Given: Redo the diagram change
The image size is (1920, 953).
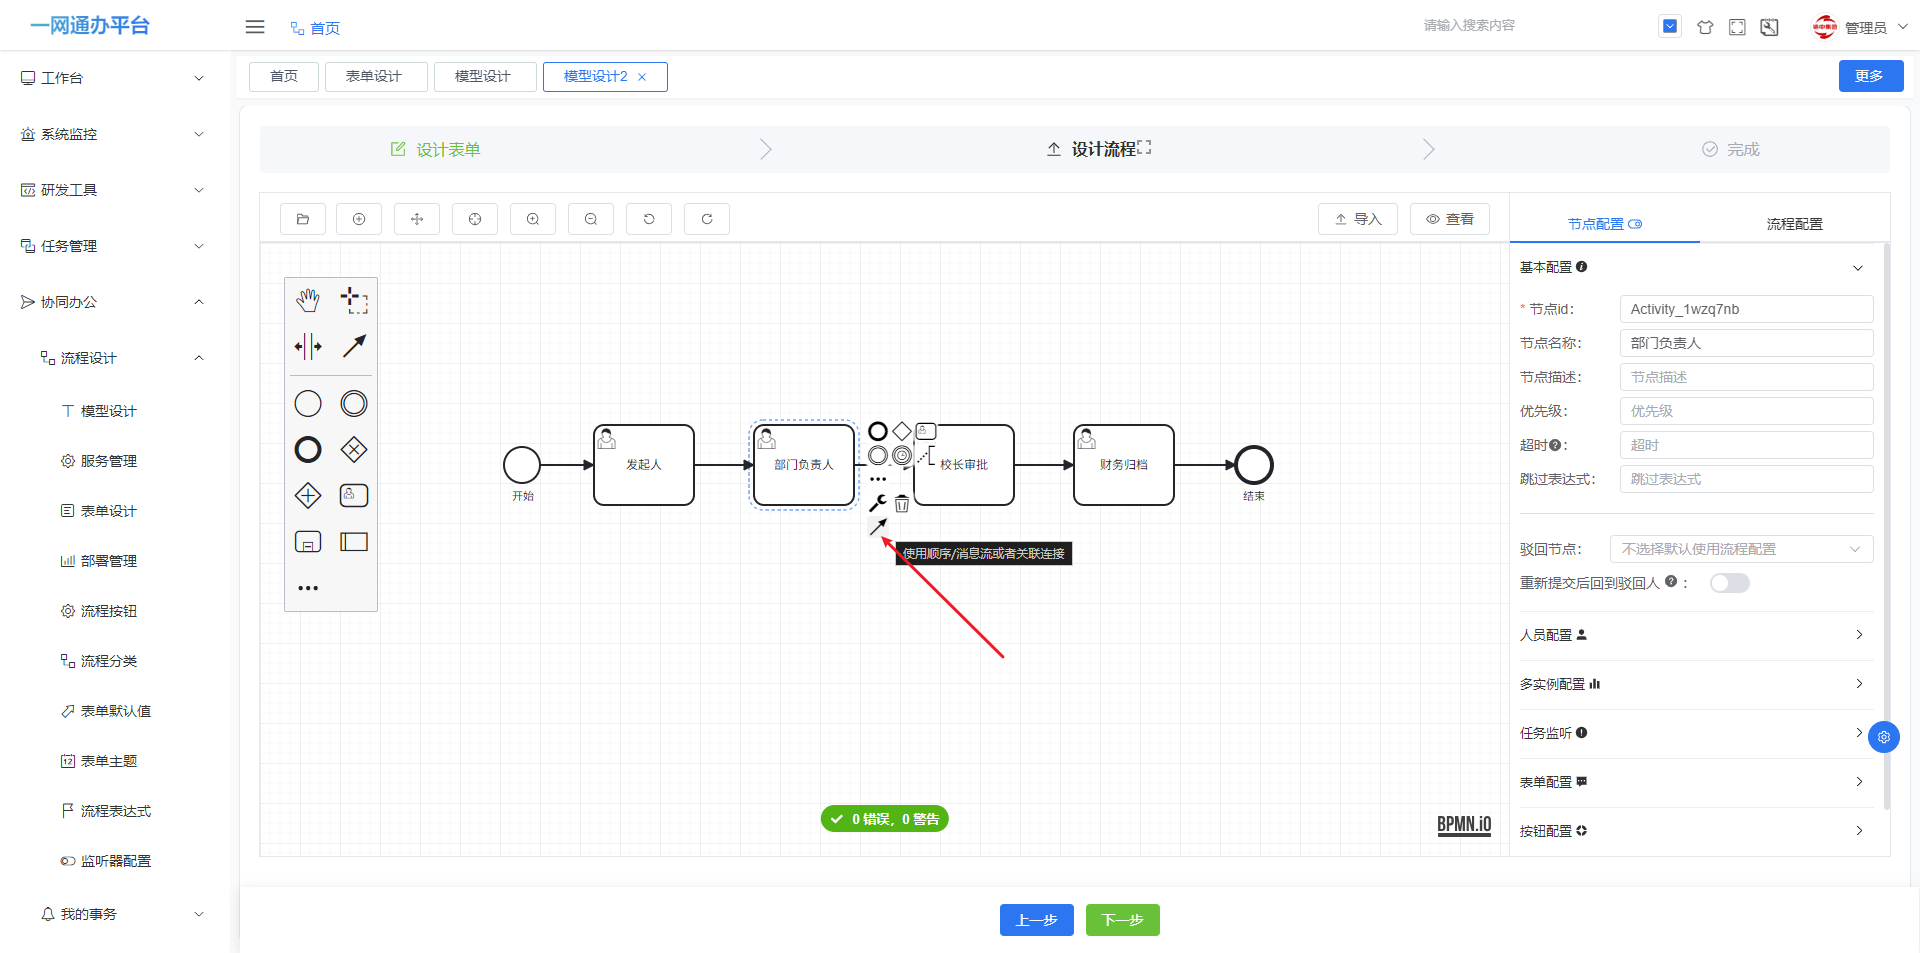Looking at the screenshot, I should [x=707, y=219].
